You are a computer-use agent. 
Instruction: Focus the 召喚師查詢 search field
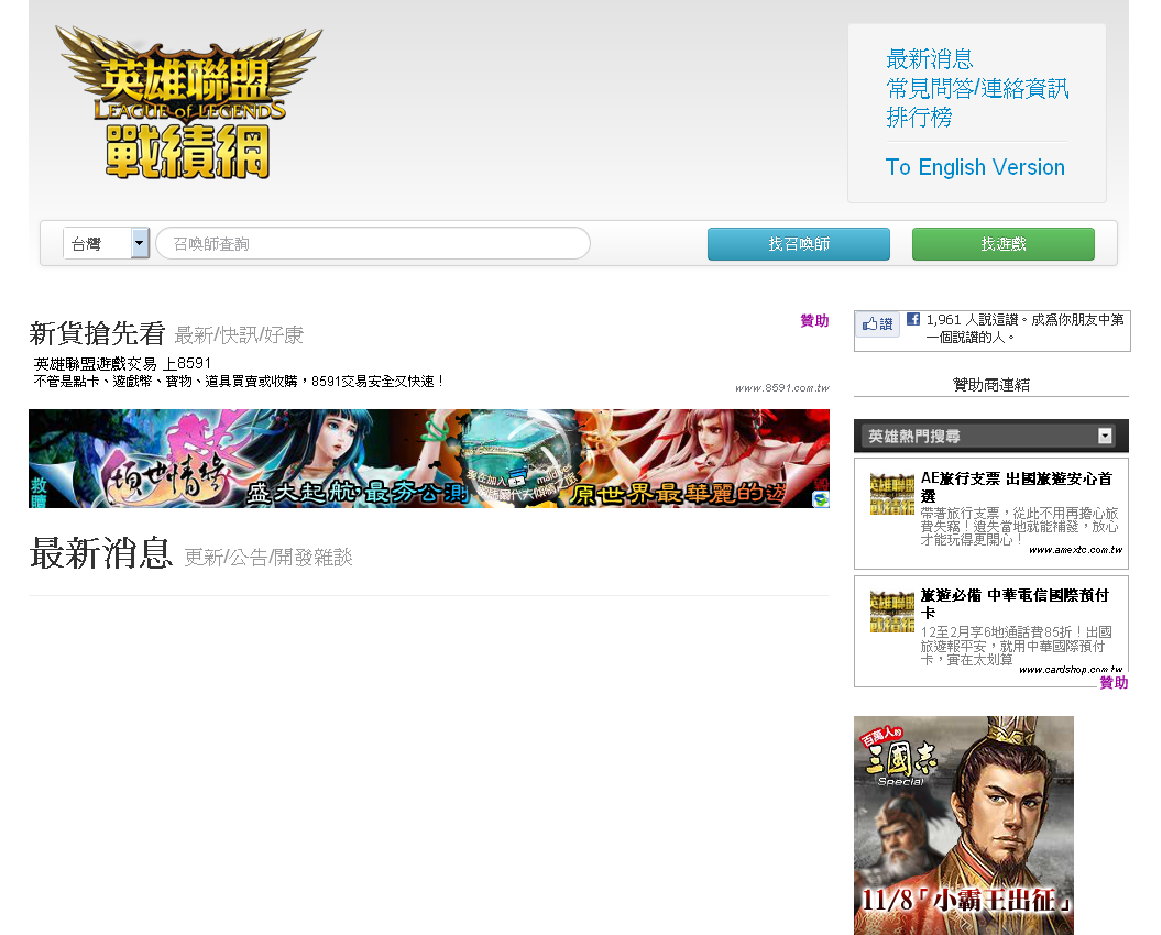(x=372, y=244)
